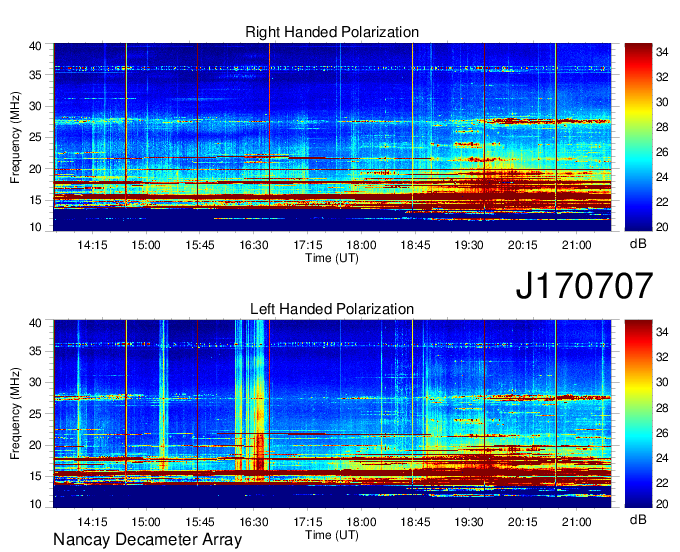The image size is (680, 552).
Task: Click the Right Handed spectrogram plot area
Action: pos(332,137)
